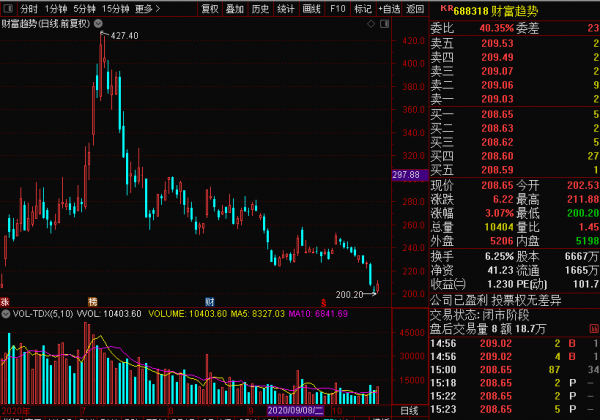Toggle the 画线 drawing tools
This screenshot has height=420, width=600.
point(312,8)
